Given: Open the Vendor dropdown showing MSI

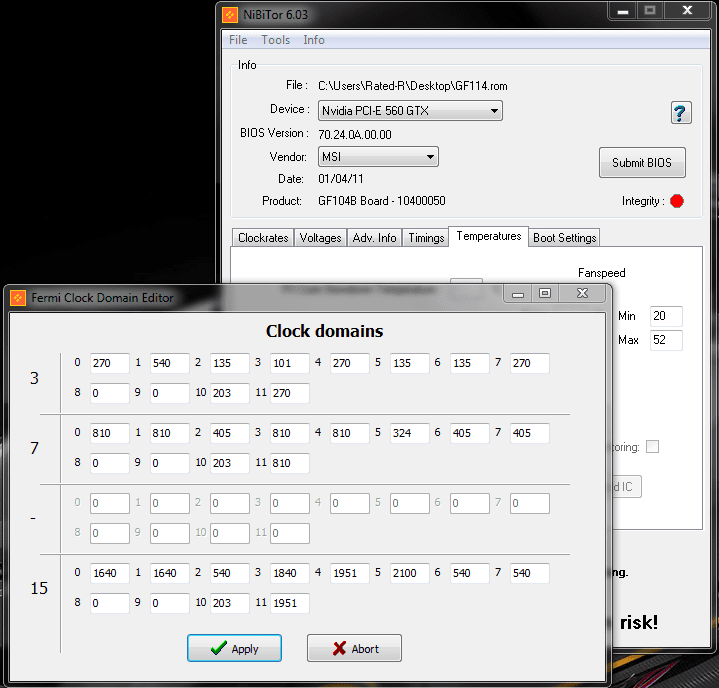Looking at the screenshot, I should point(378,157).
